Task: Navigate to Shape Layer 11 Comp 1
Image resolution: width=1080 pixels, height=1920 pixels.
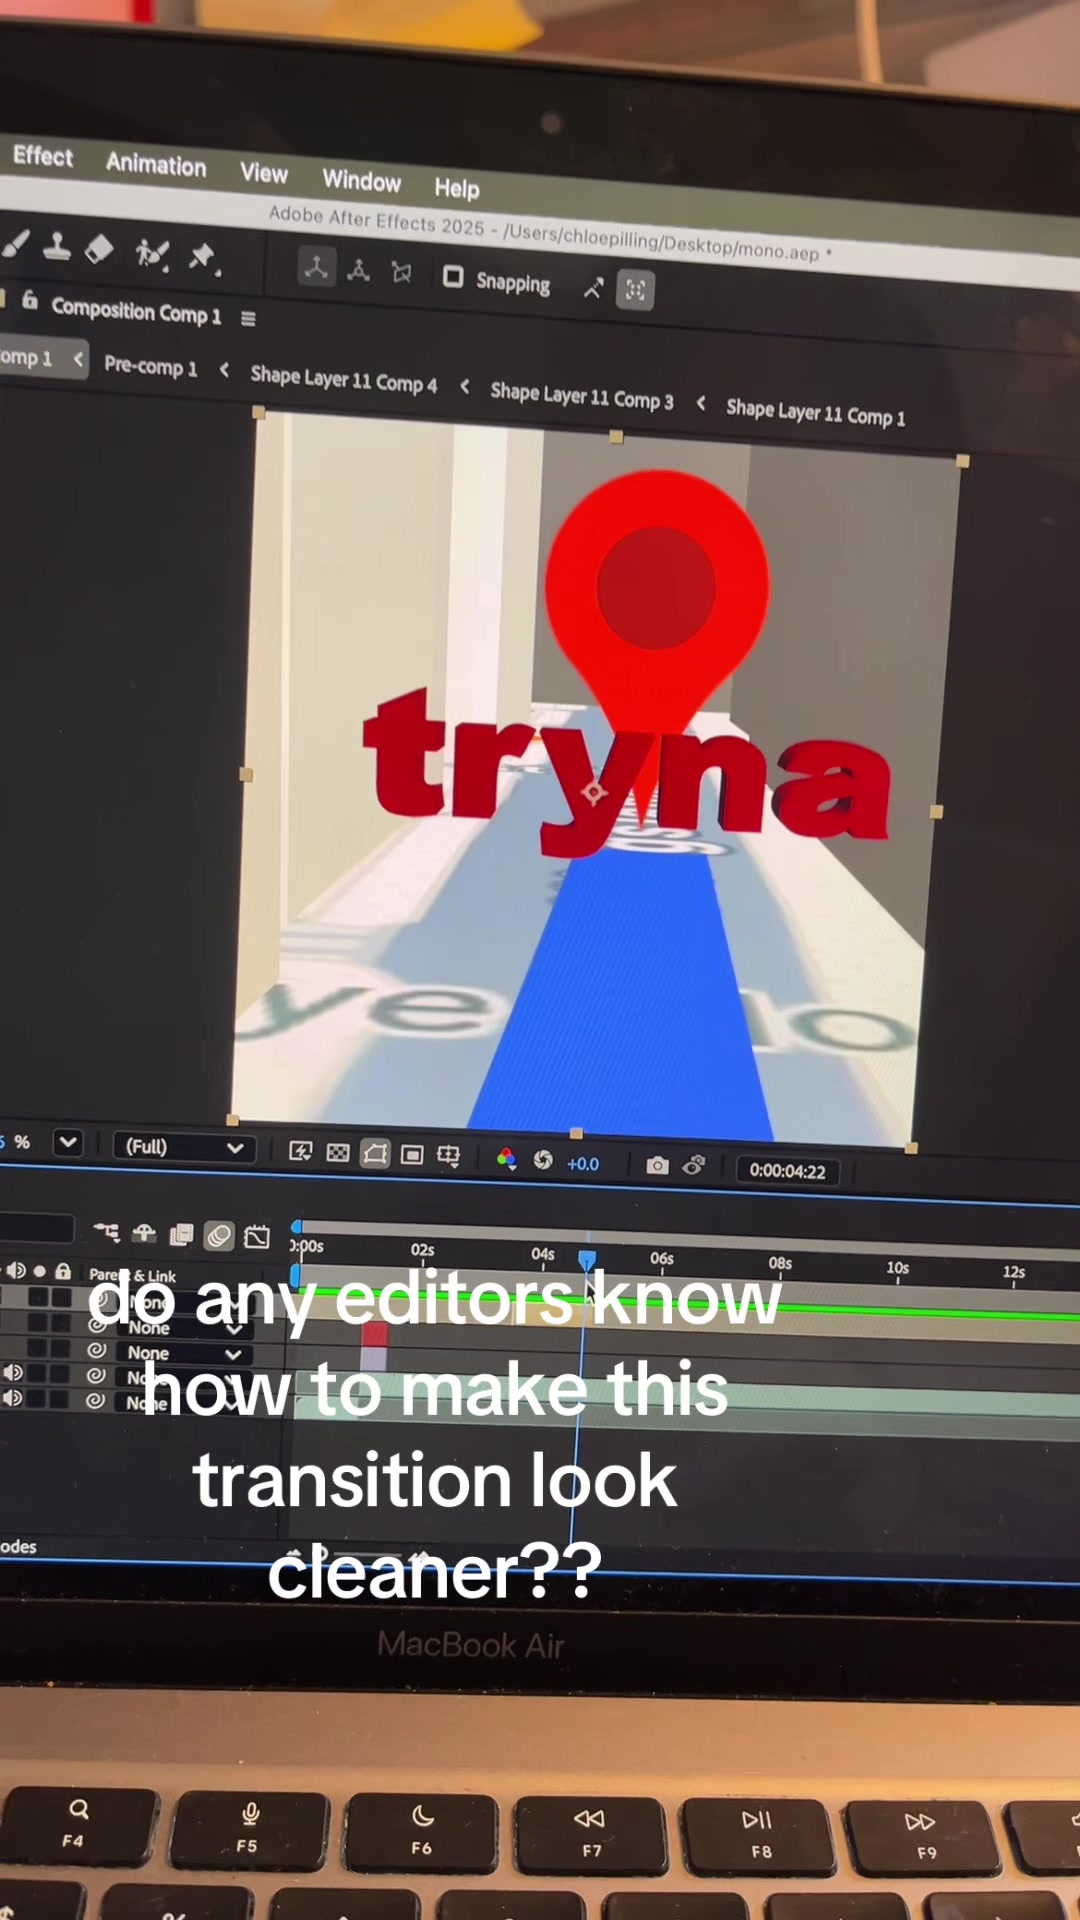Action: click(x=815, y=412)
